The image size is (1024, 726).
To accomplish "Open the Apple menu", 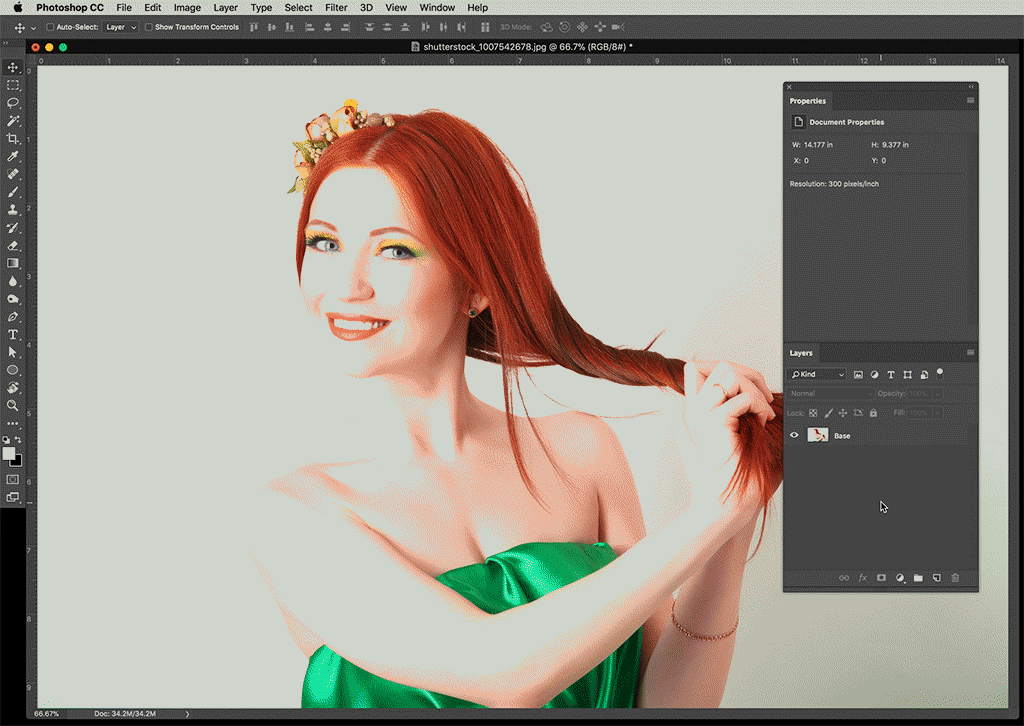I will (x=17, y=8).
